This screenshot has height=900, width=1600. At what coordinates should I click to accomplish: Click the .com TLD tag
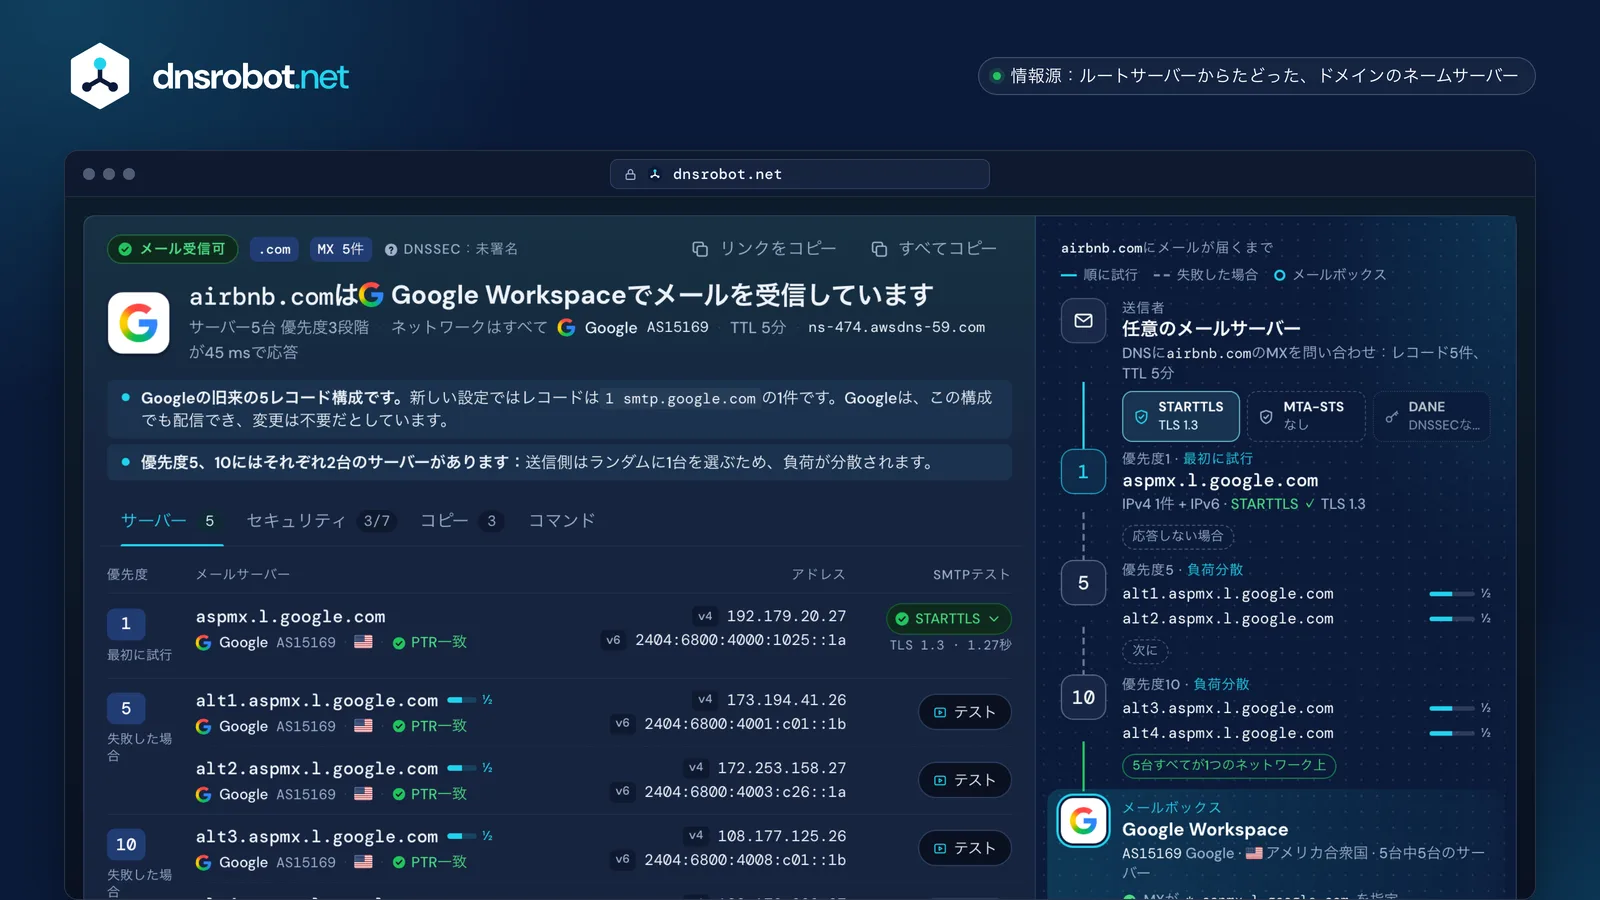[275, 249]
